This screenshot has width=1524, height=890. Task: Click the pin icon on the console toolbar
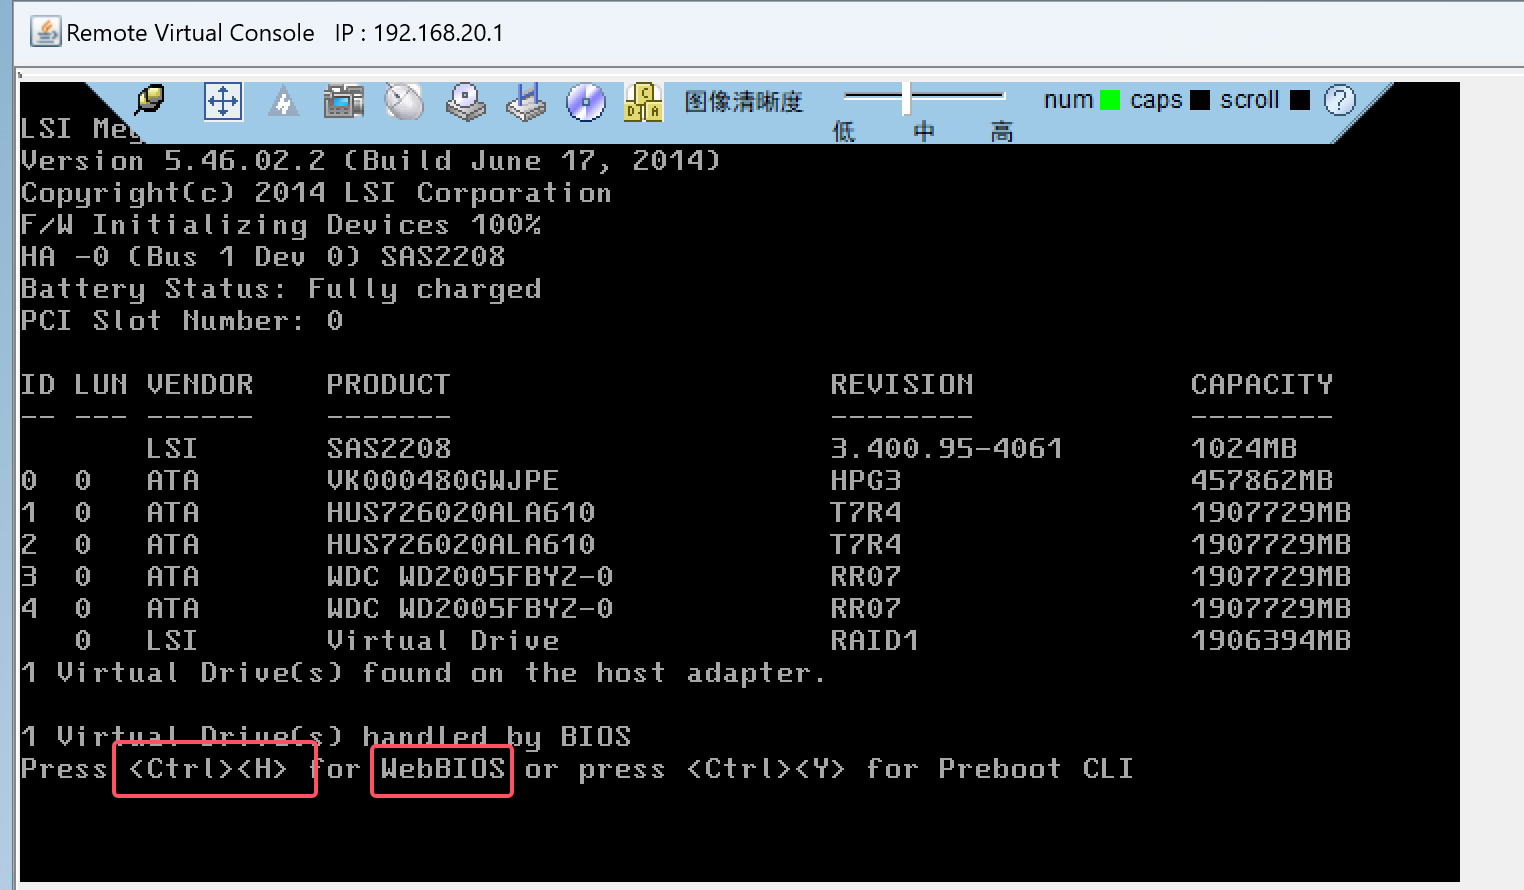pos(150,100)
